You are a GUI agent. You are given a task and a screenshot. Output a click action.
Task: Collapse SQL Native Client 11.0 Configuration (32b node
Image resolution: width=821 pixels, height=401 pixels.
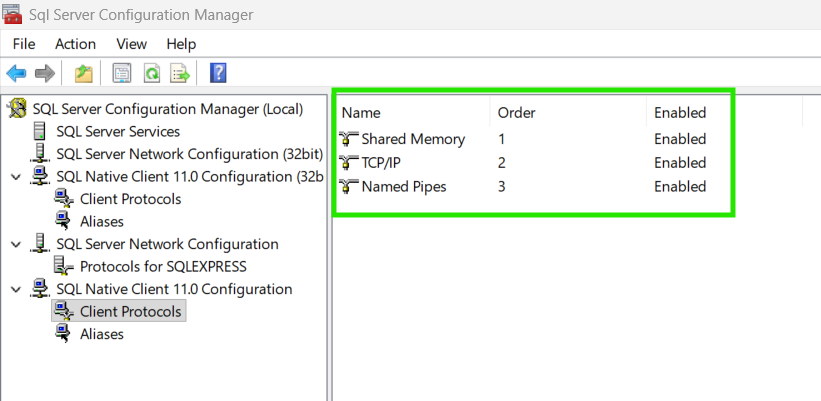pyautogui.click(x=16, y=177)
